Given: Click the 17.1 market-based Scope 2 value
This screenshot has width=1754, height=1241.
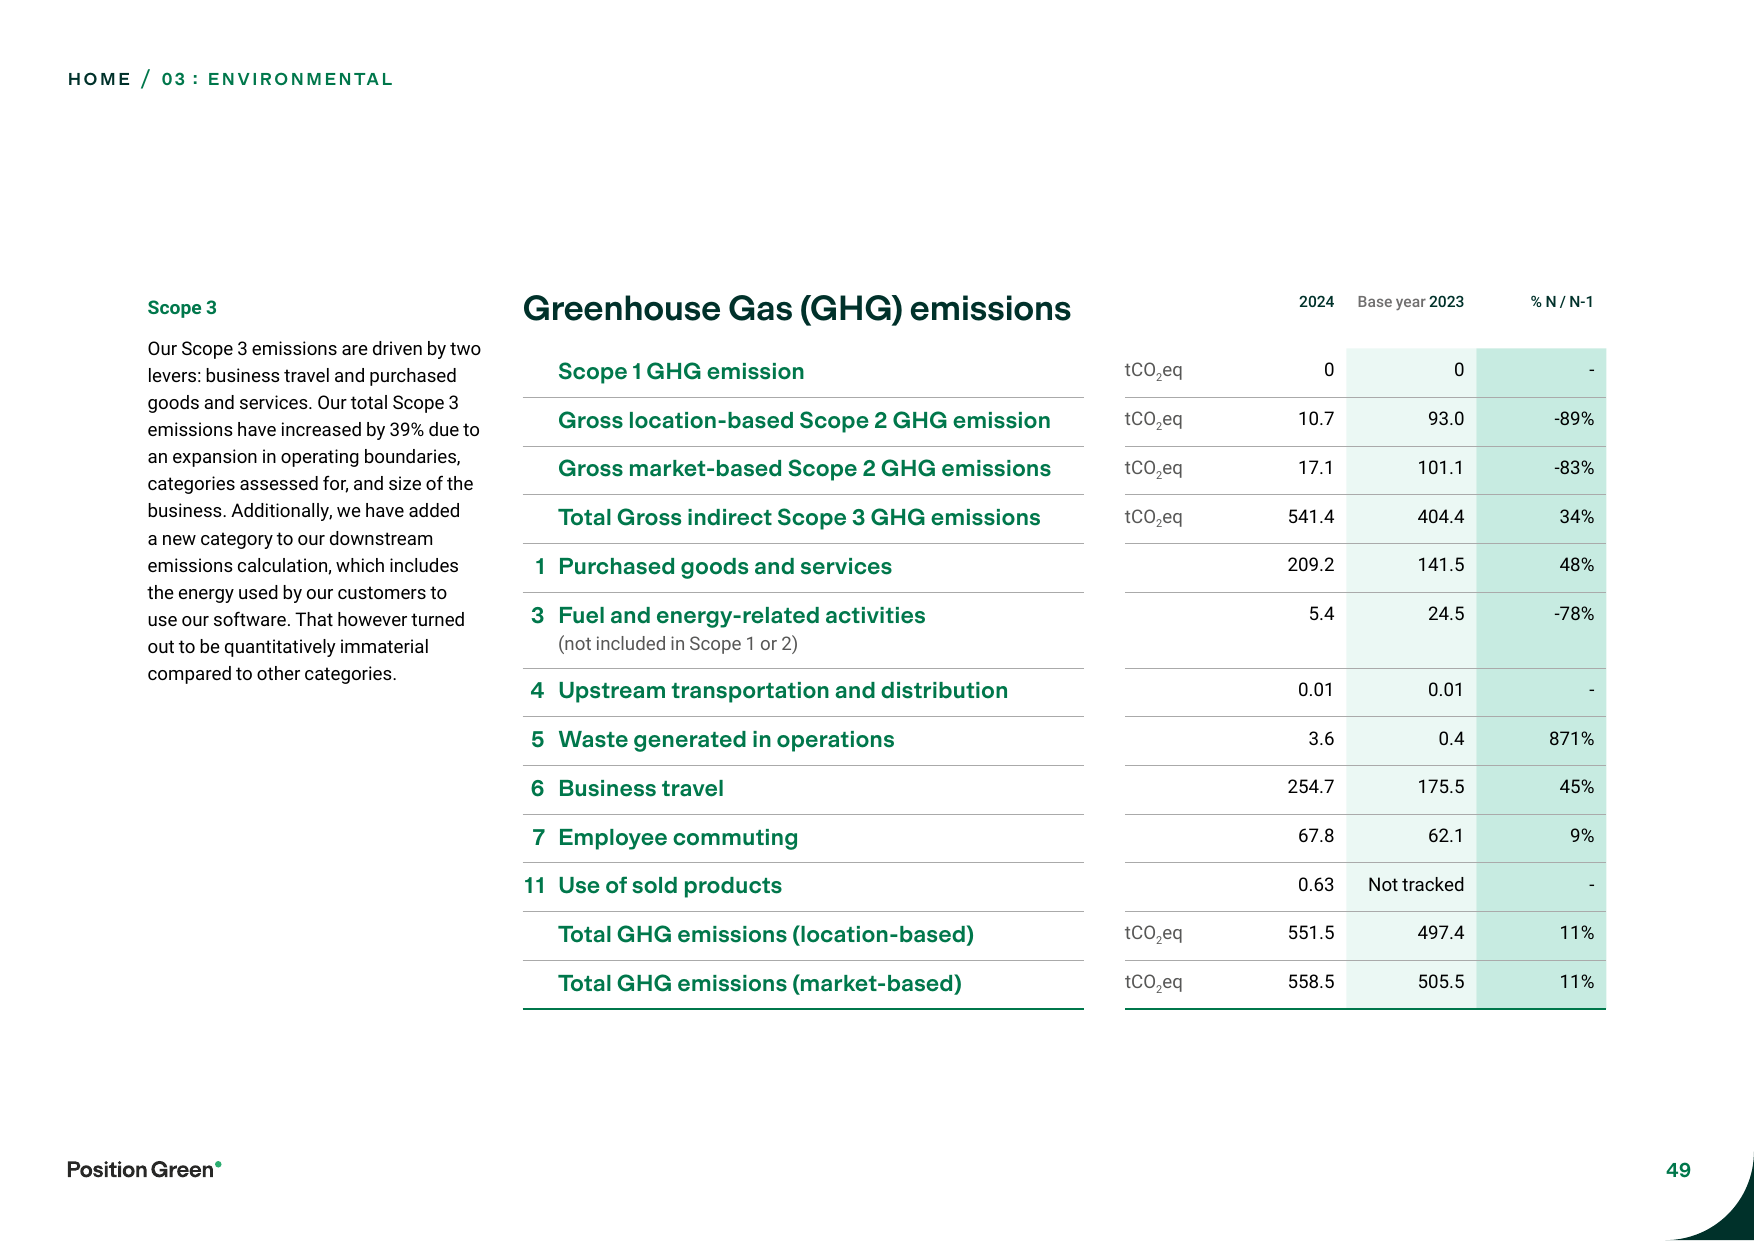Looking at the screenshot, I should (1316, 468).
